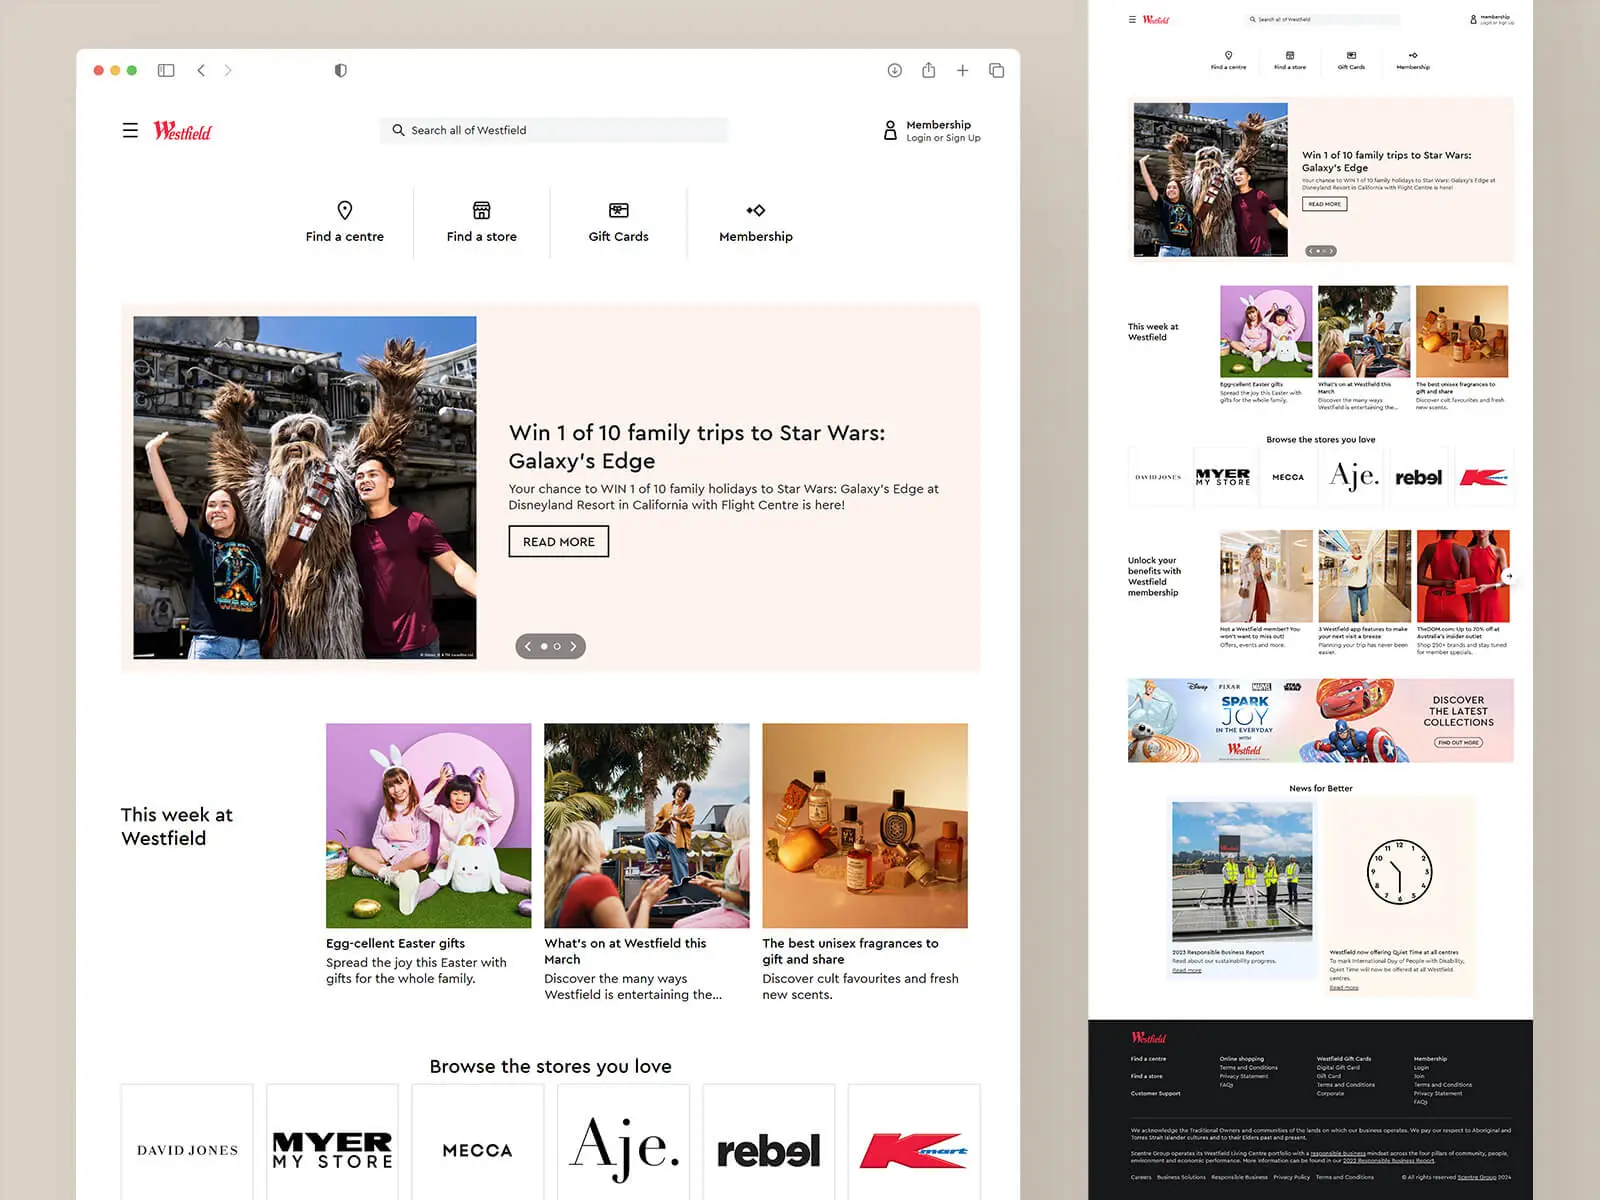Click Egg-cellent Easter gifts title in browser window
Screen dimensions: 1600x1200
point(395,943)
